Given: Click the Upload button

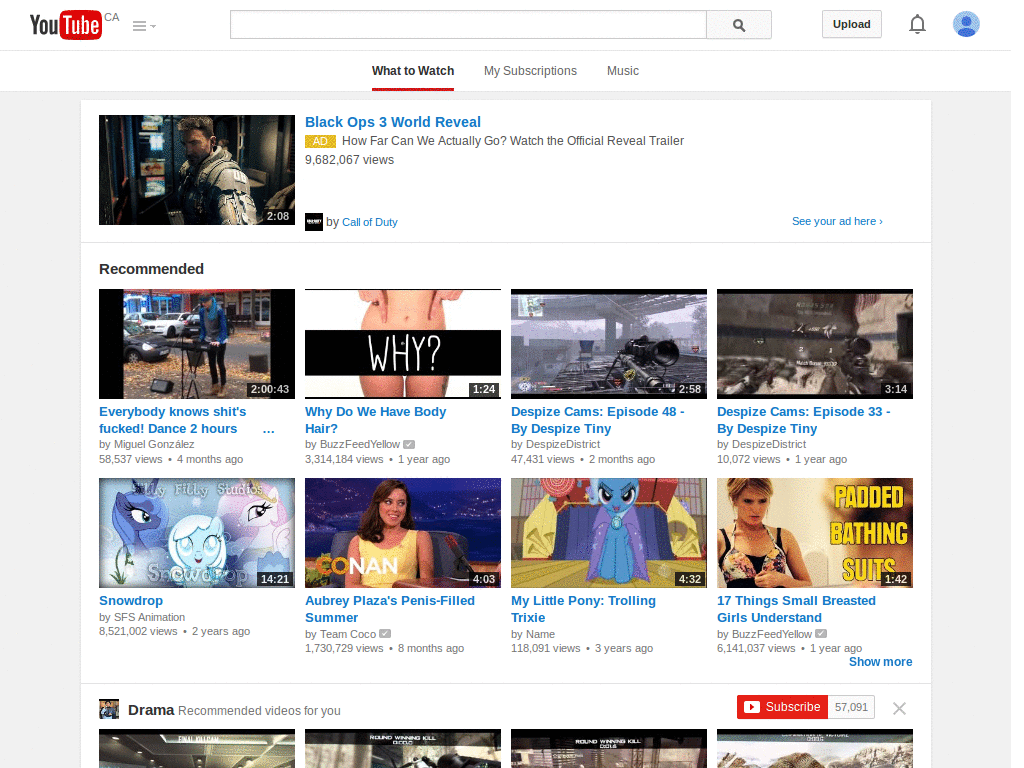Looking at the screenshot, I should tap(851, 24).
